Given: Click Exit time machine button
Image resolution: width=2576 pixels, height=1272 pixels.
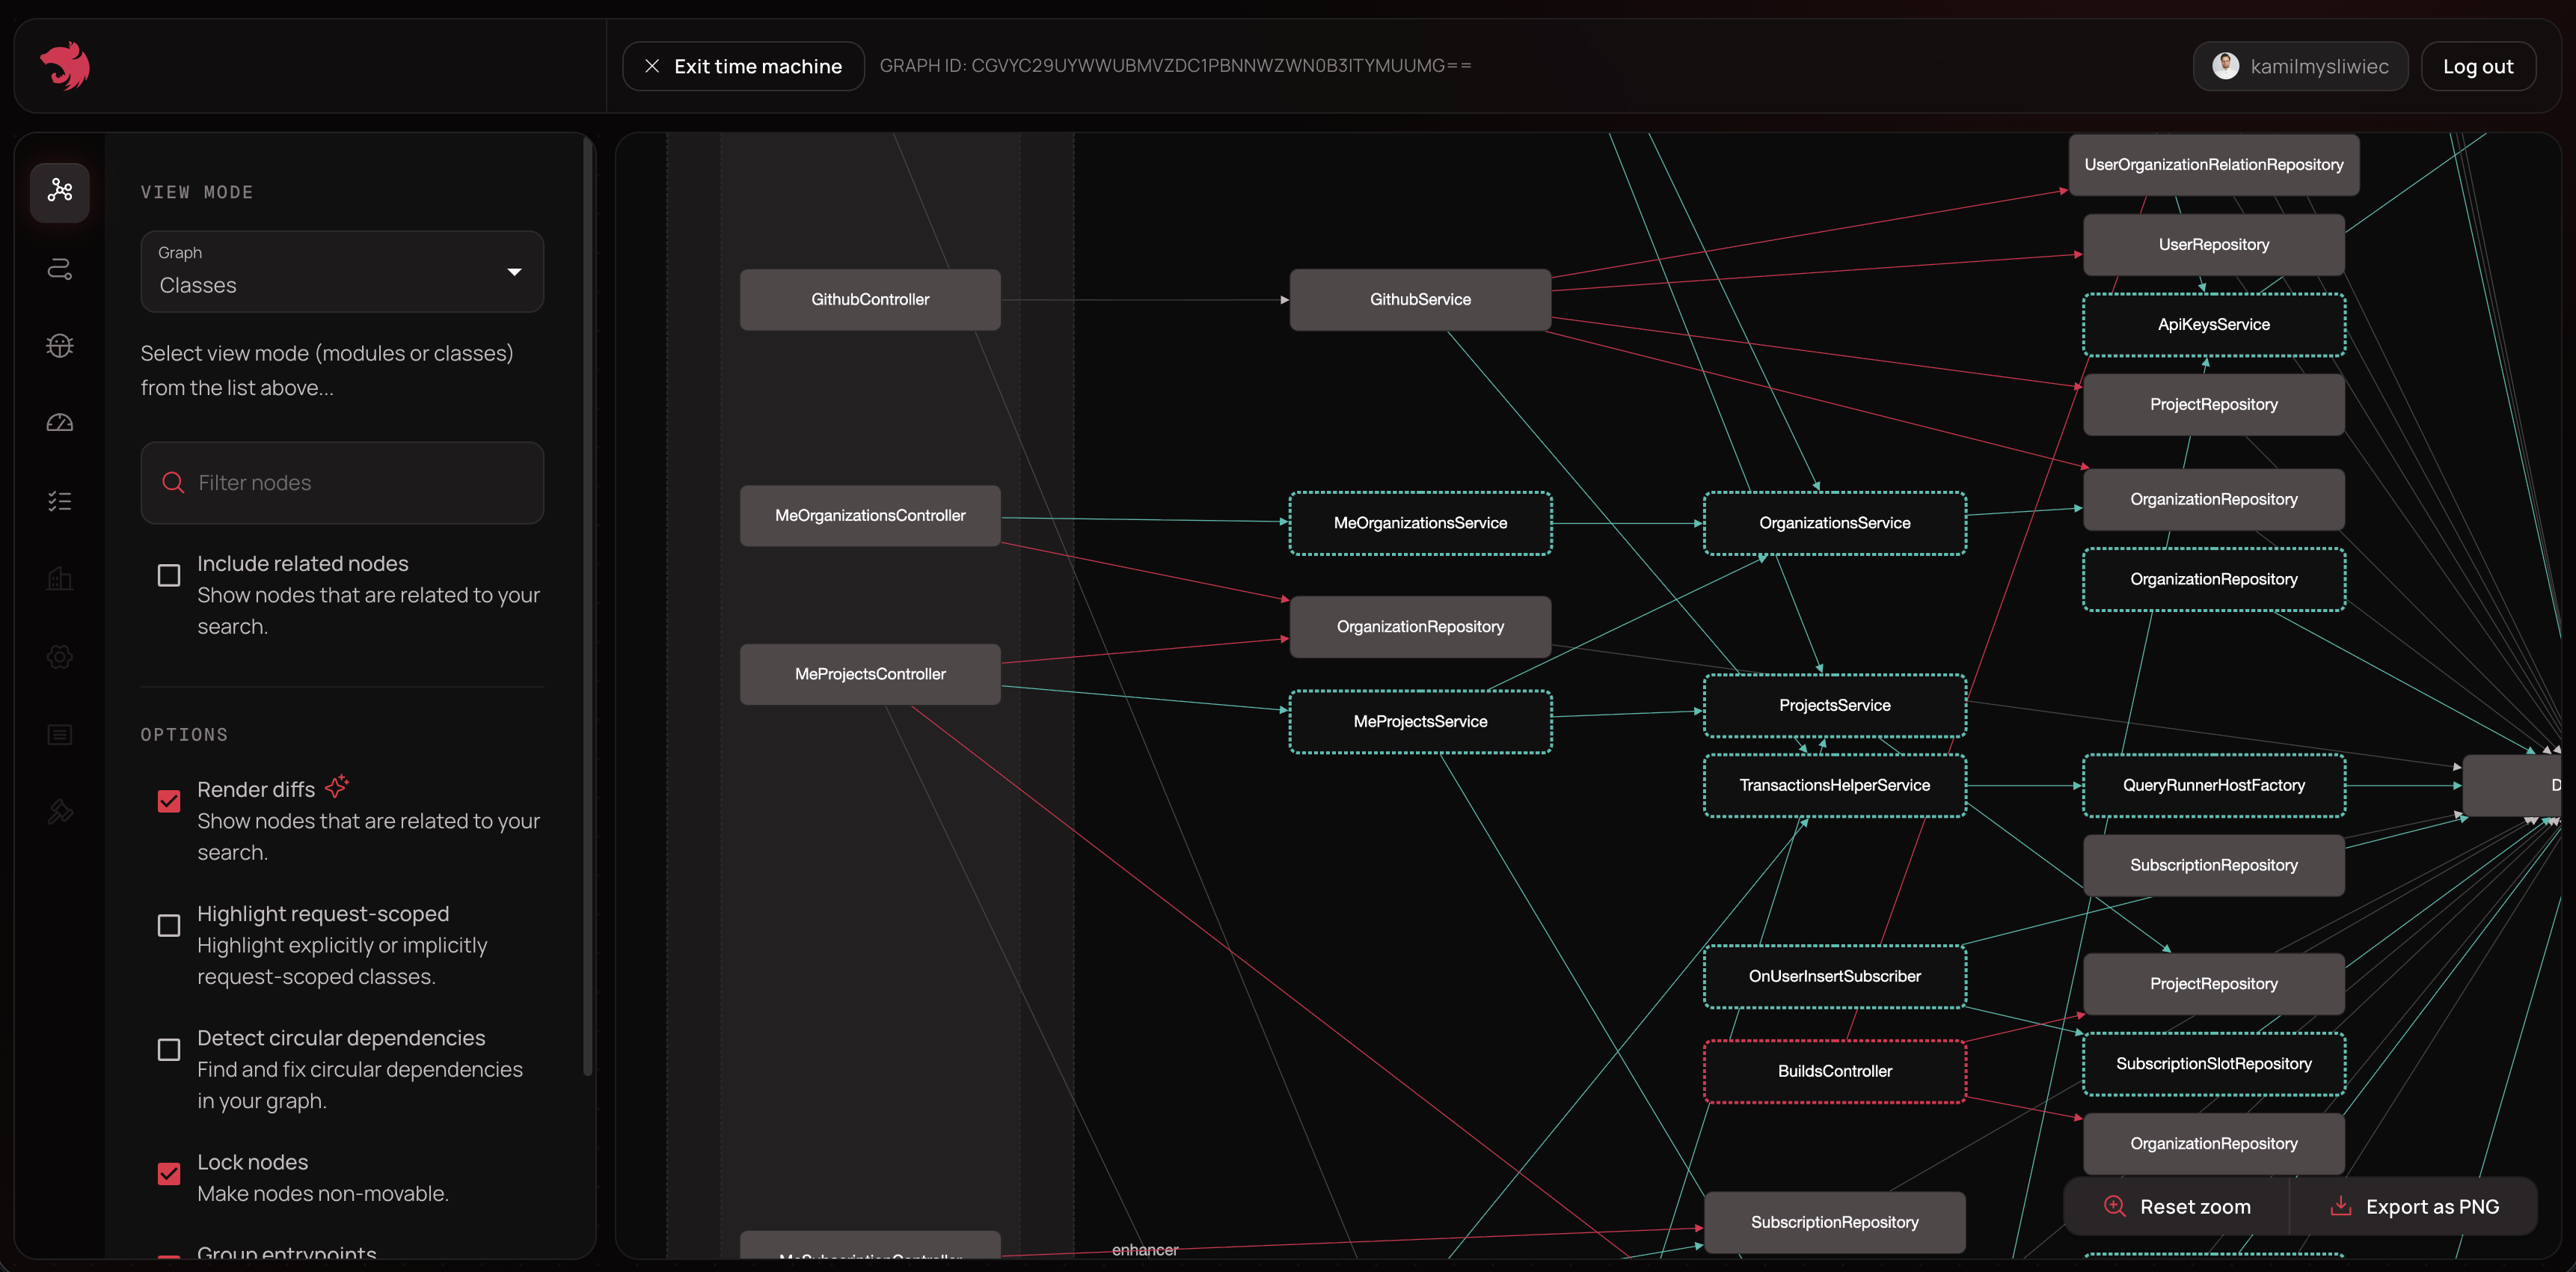Looking at the screenshot, I should 743,66.
